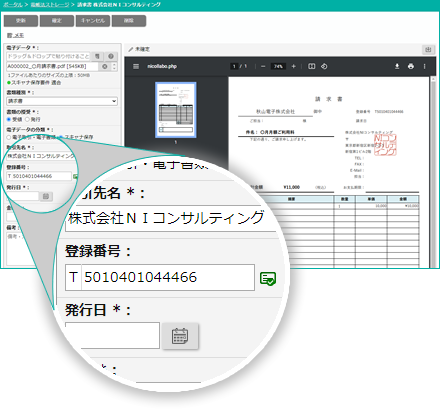Download the PDF via download icon

pyautogui.click(x=397, y=66)
